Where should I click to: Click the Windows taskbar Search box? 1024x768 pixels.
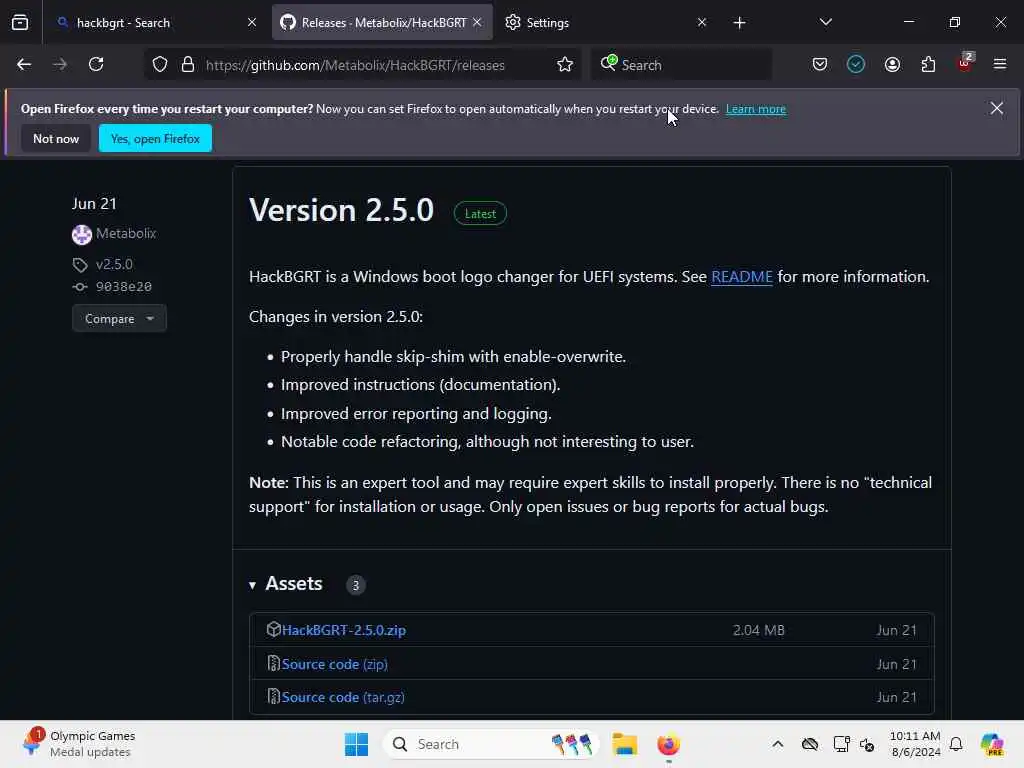(x=490, y=744)
